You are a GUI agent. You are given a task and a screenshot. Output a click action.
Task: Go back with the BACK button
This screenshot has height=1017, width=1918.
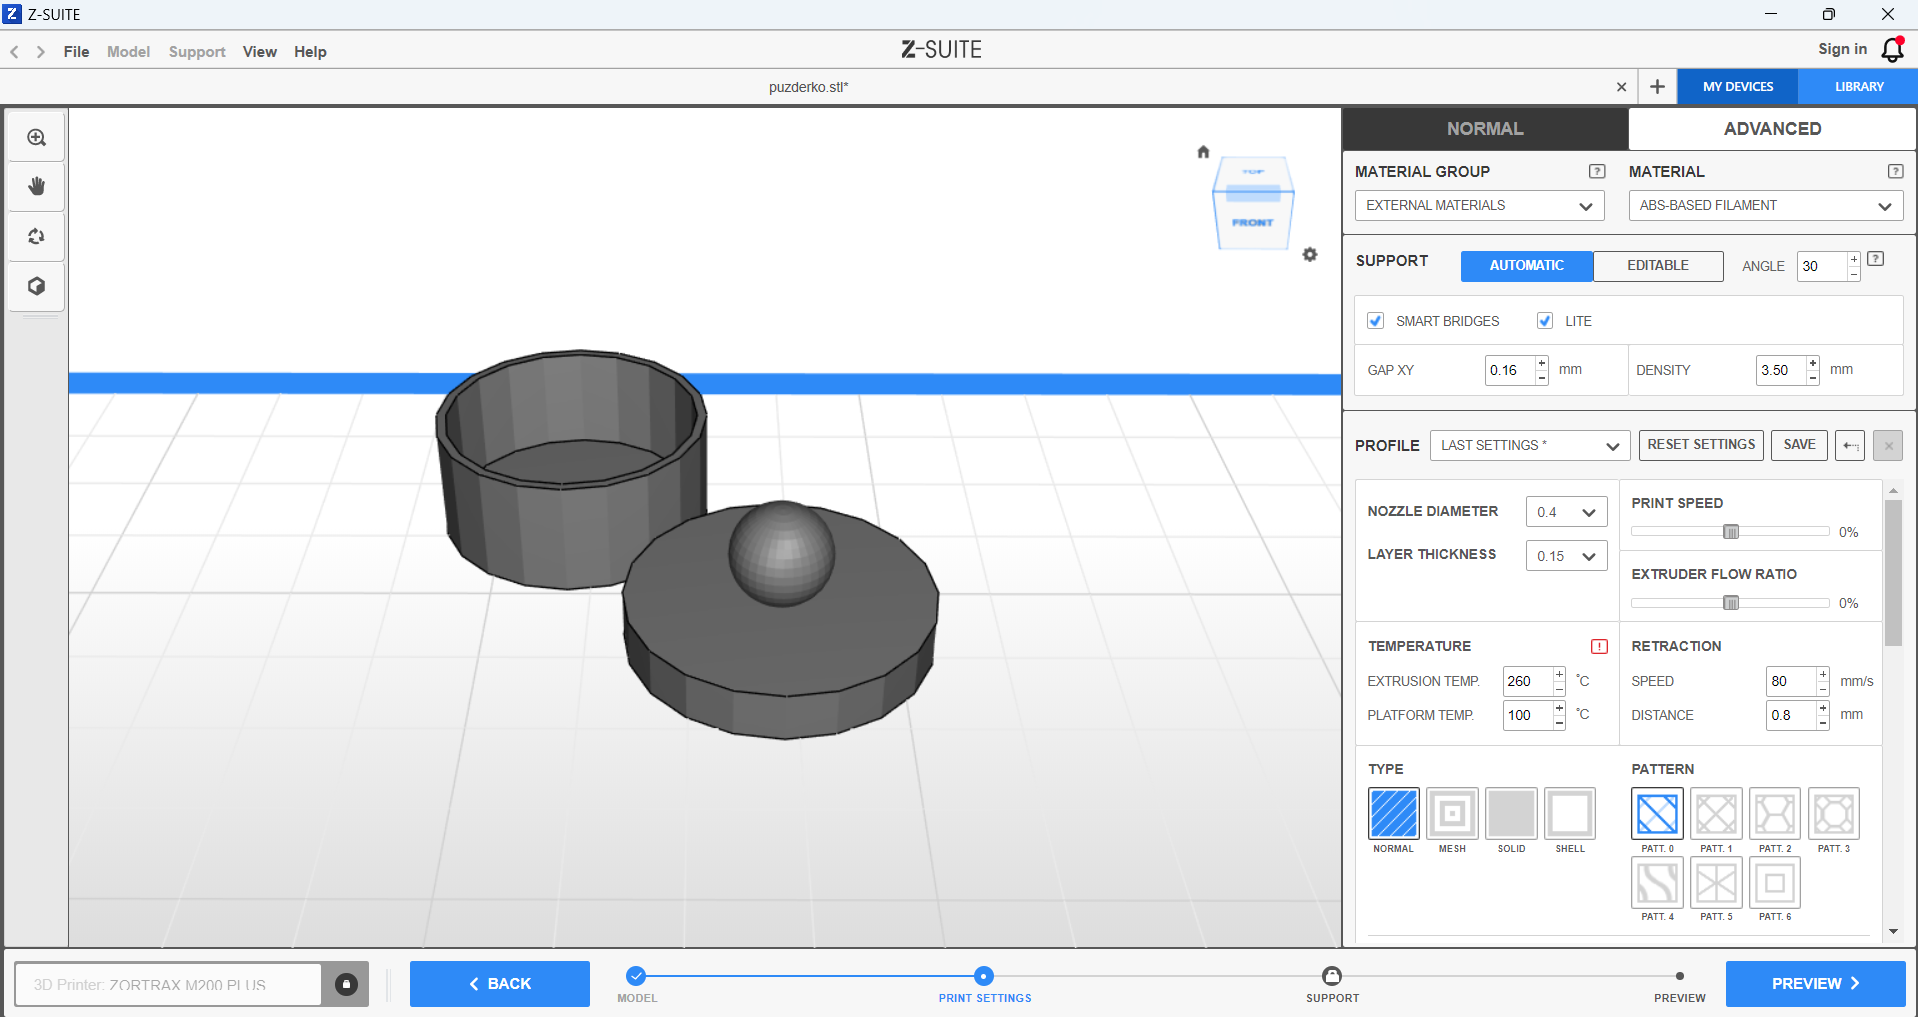point(500,984)
